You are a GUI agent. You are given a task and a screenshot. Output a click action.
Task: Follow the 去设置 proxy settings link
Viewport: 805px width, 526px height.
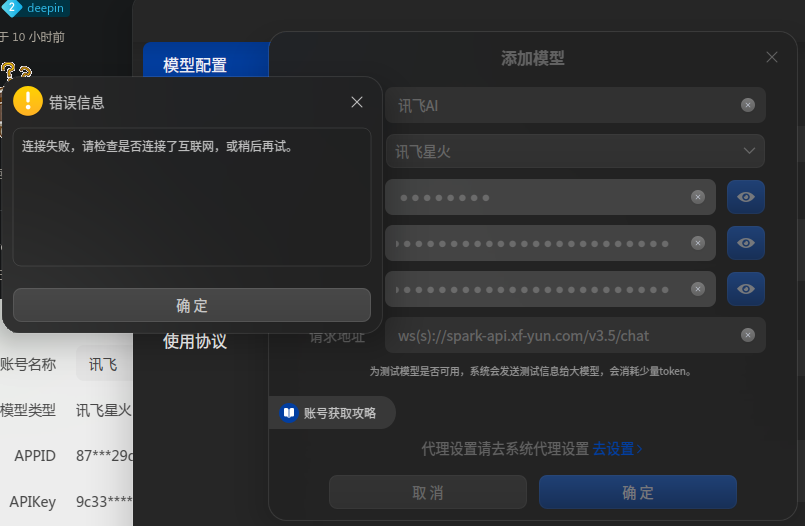point(618,449)
